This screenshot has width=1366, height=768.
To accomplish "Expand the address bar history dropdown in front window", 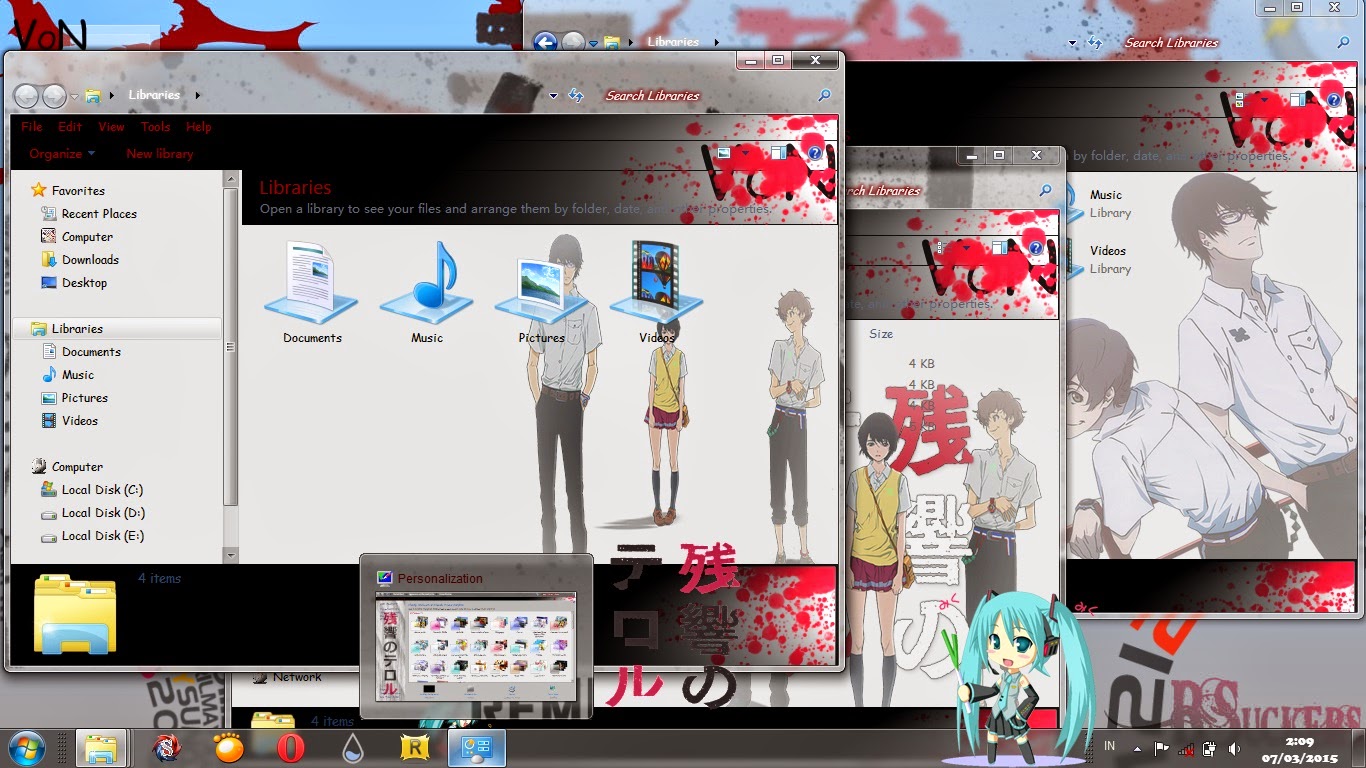I will coord(553,96).
